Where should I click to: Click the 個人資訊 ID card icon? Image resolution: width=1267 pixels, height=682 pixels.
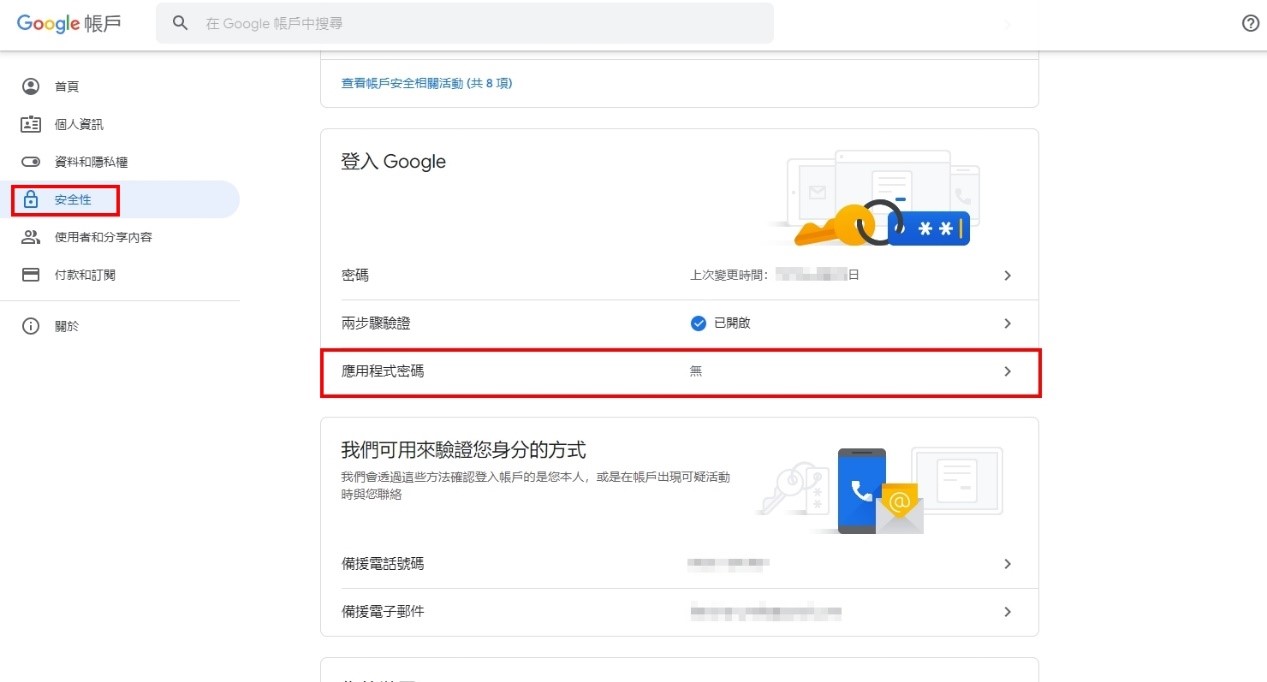click(31, 124)
